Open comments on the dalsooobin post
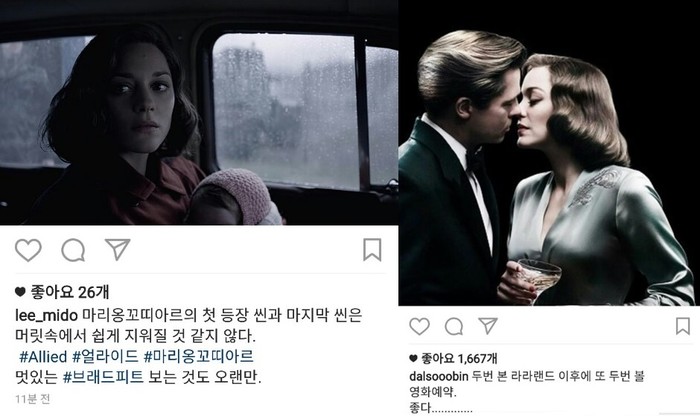Viewport: 700px width, 416px height. (454, 327)
